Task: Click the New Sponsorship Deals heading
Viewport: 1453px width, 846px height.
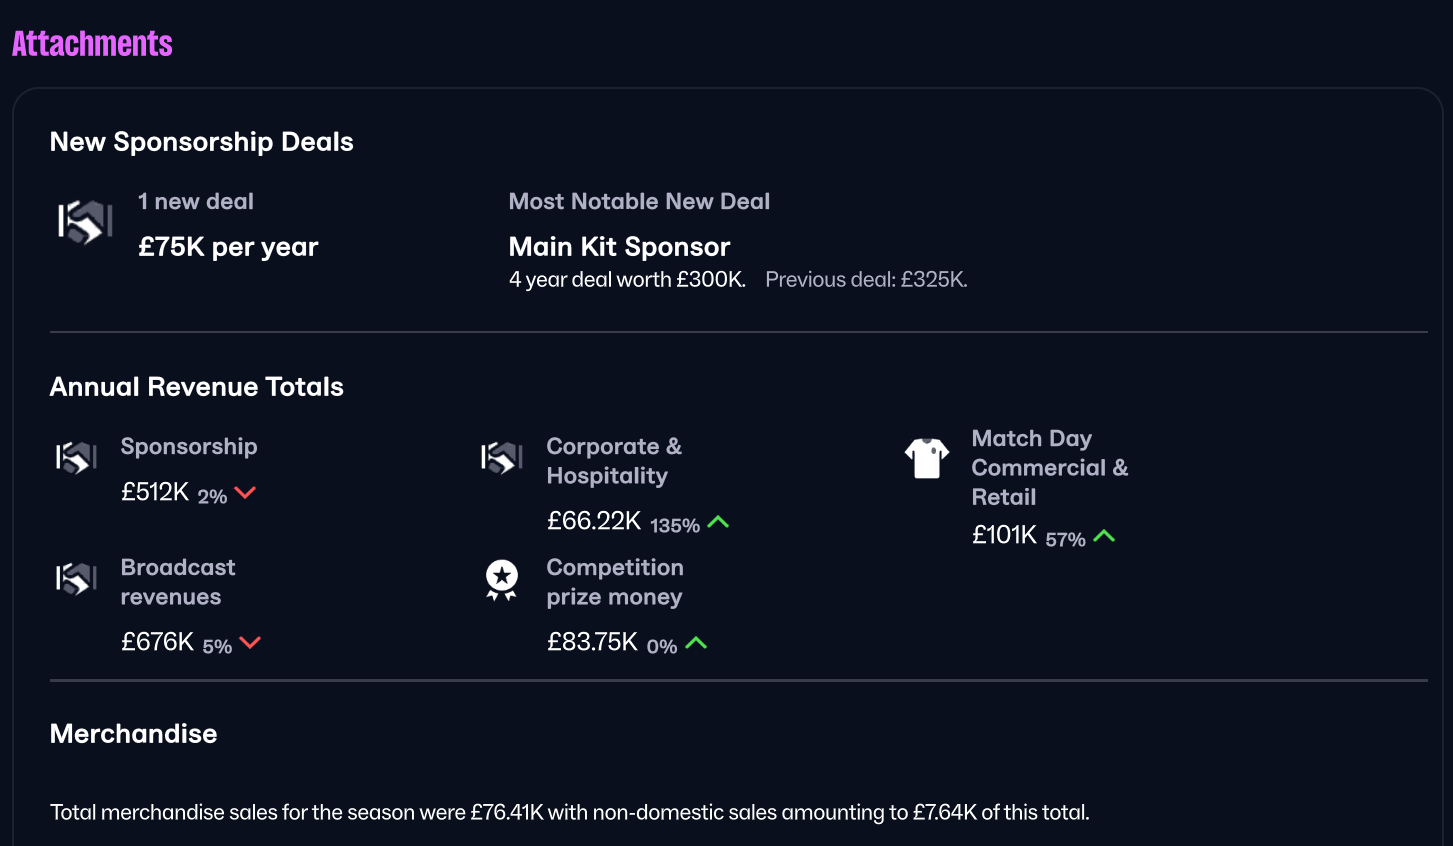Action: (201, 142)
